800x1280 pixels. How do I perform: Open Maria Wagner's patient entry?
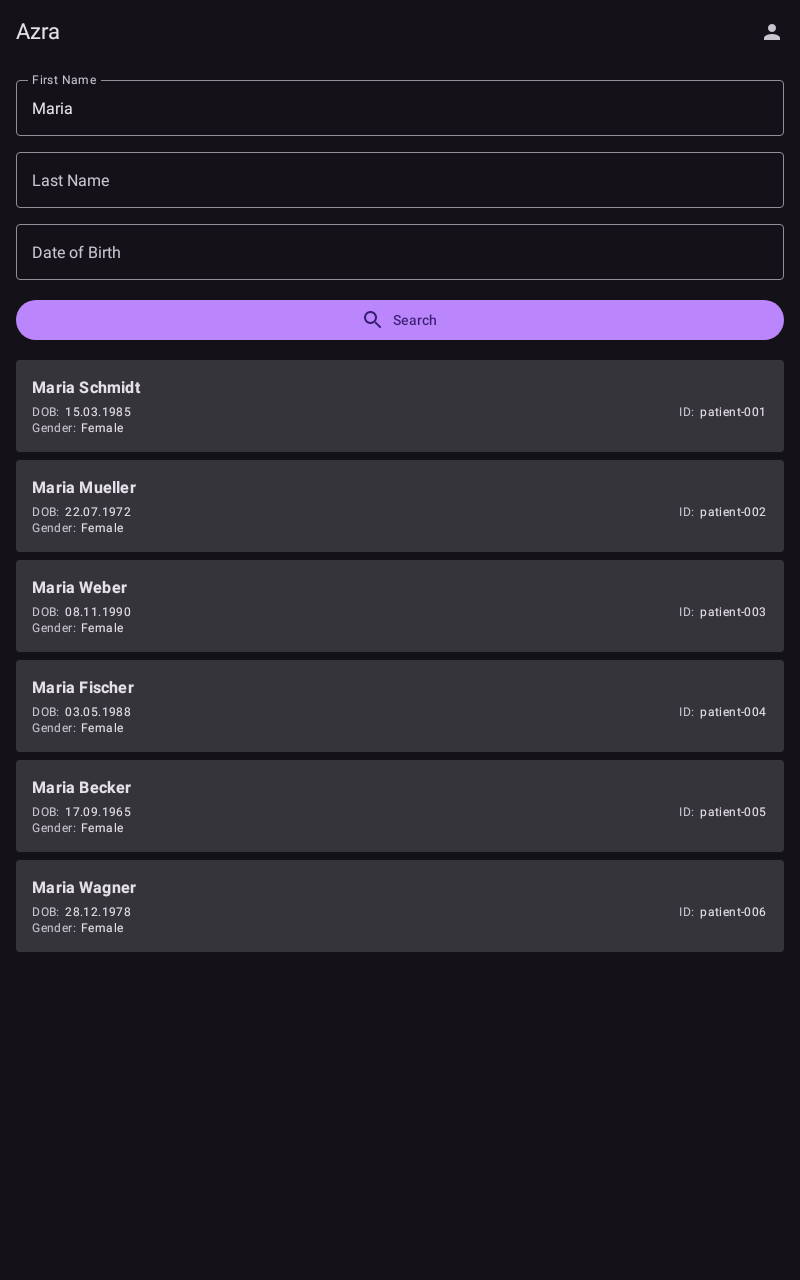coord(400,906)
